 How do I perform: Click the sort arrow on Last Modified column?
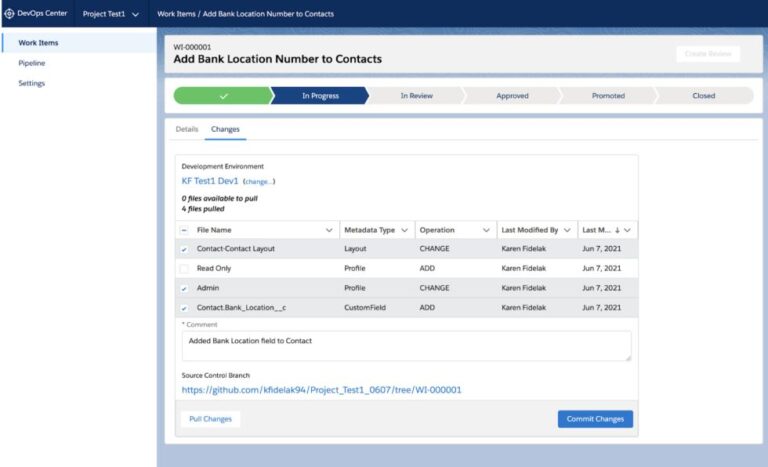617,230
